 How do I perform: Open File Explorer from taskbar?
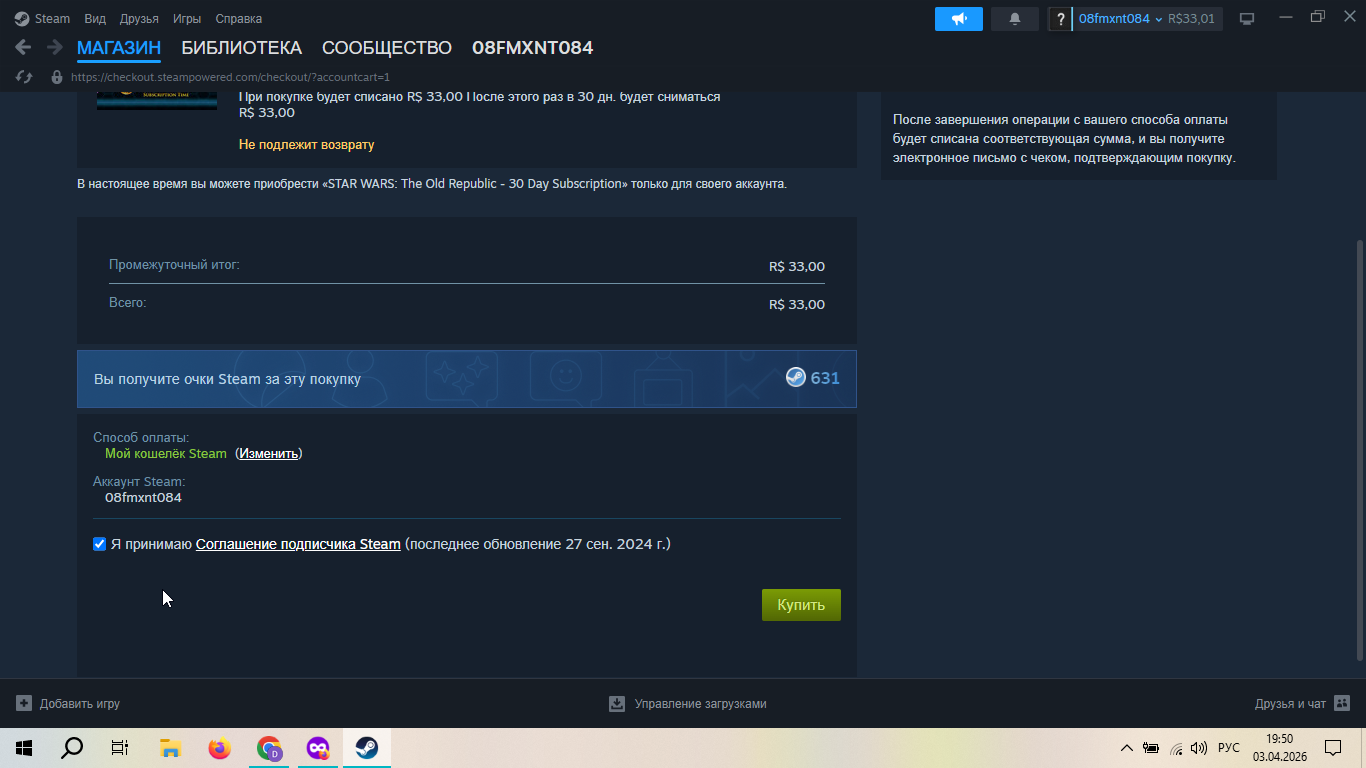[x=170, y=748]
